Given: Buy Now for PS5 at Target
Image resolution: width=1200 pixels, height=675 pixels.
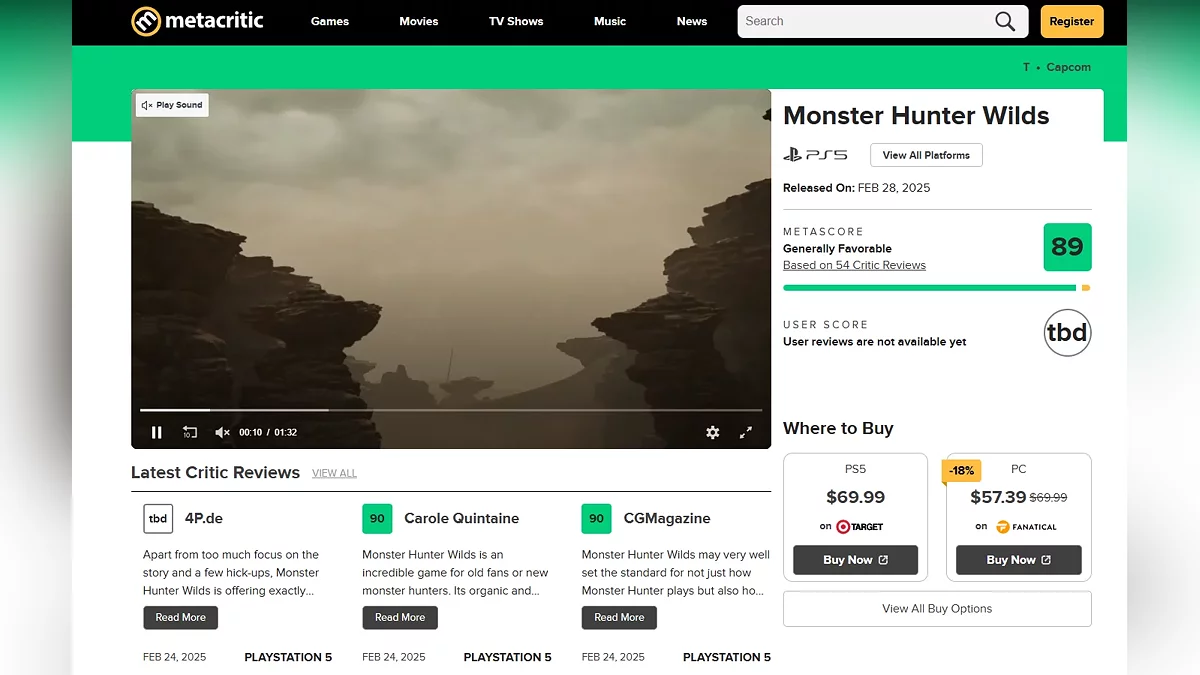Looking at the screenshot, I should coord(855,560).
